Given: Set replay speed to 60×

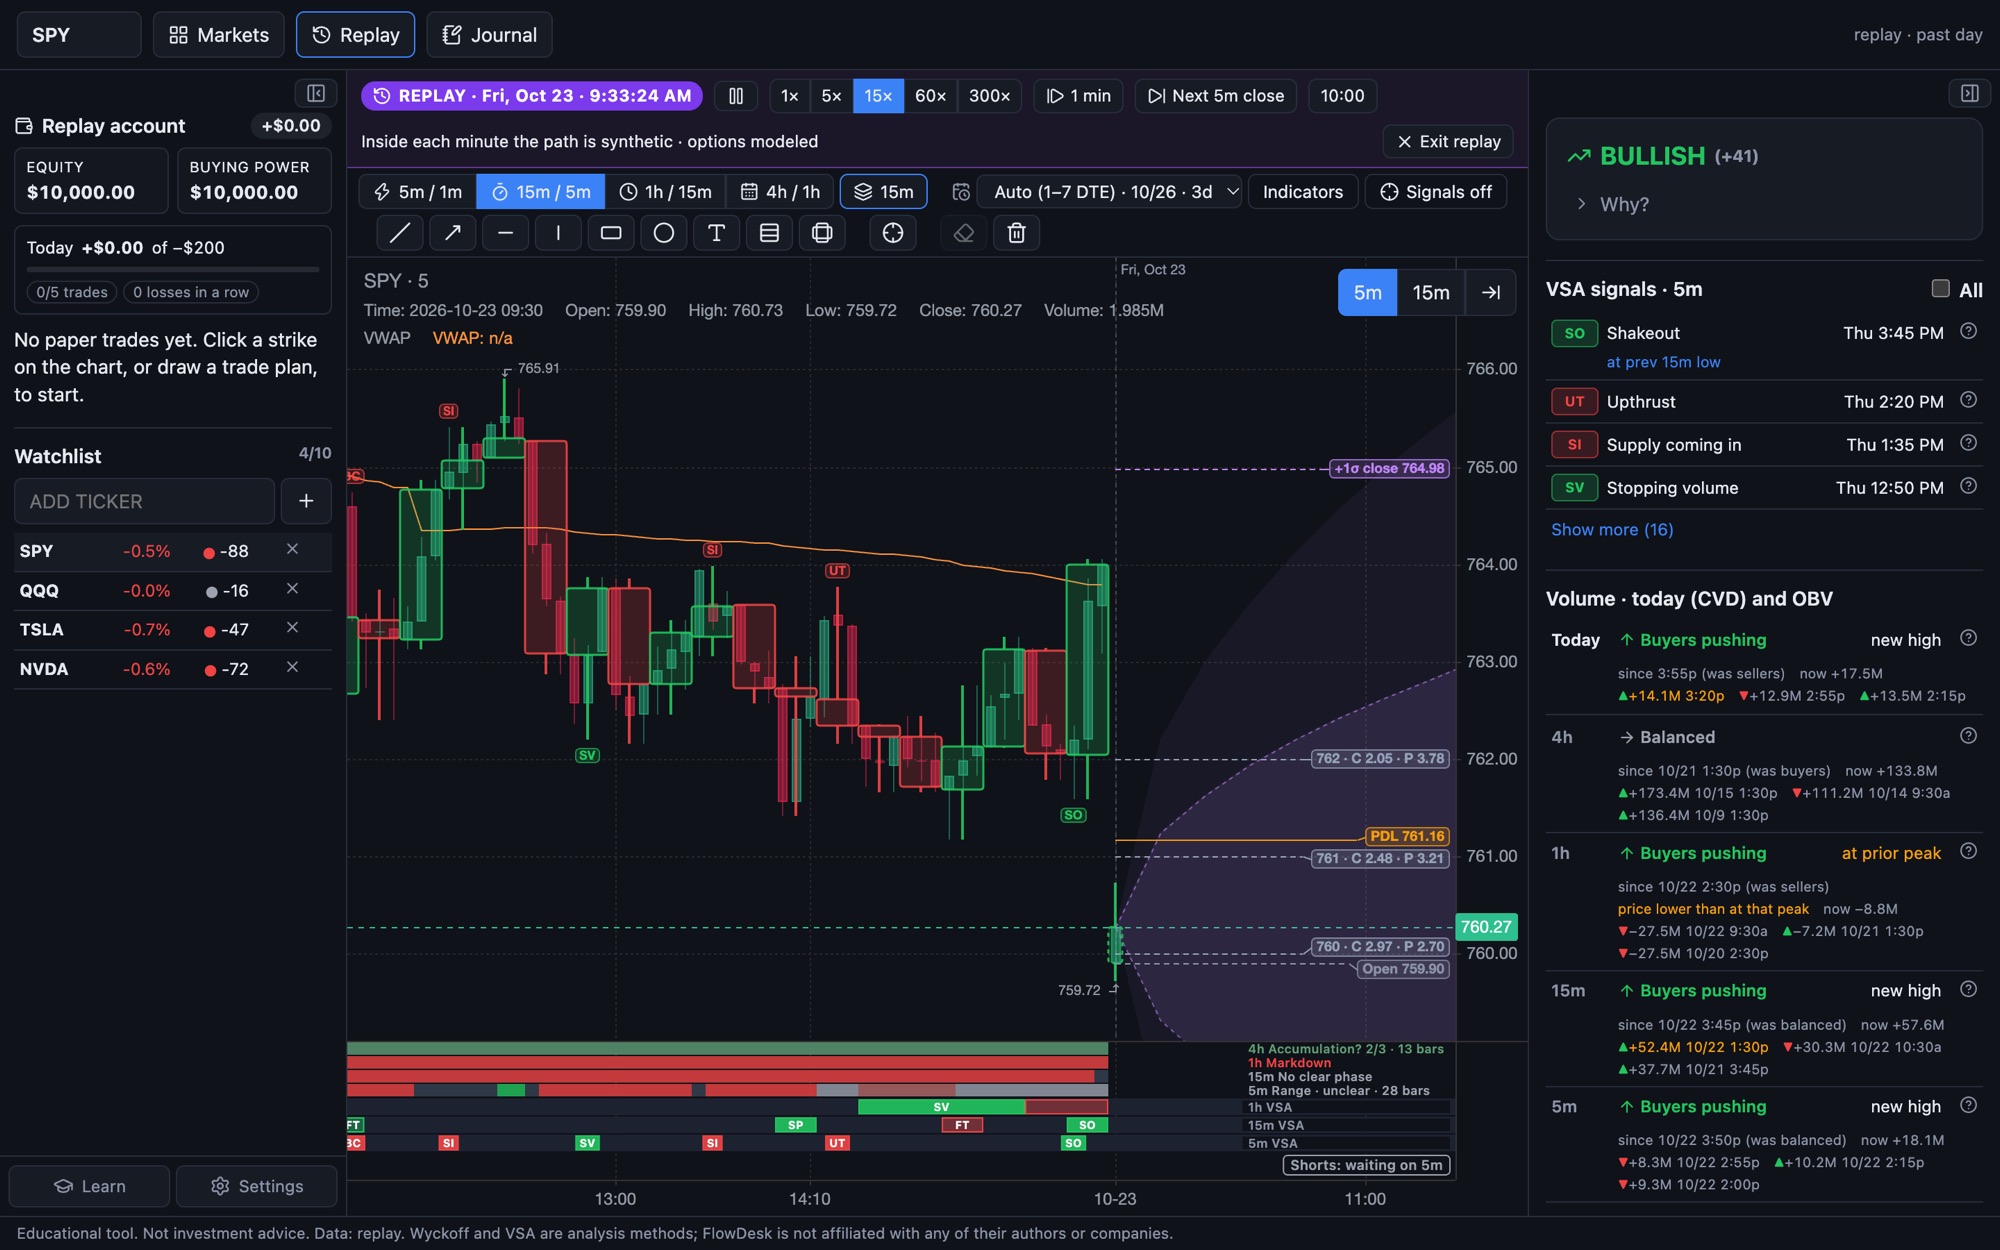Looking at the screenshot, I should [x=930, y=96].
